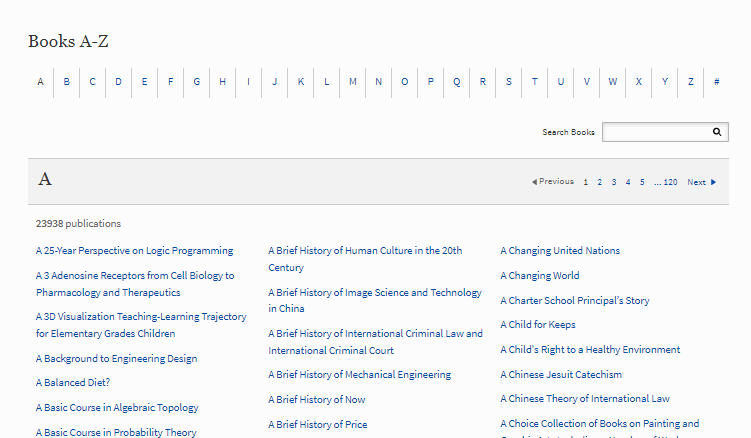751x438 pixels.
Task: Open page 3 of results
Action: click(614, 182)
